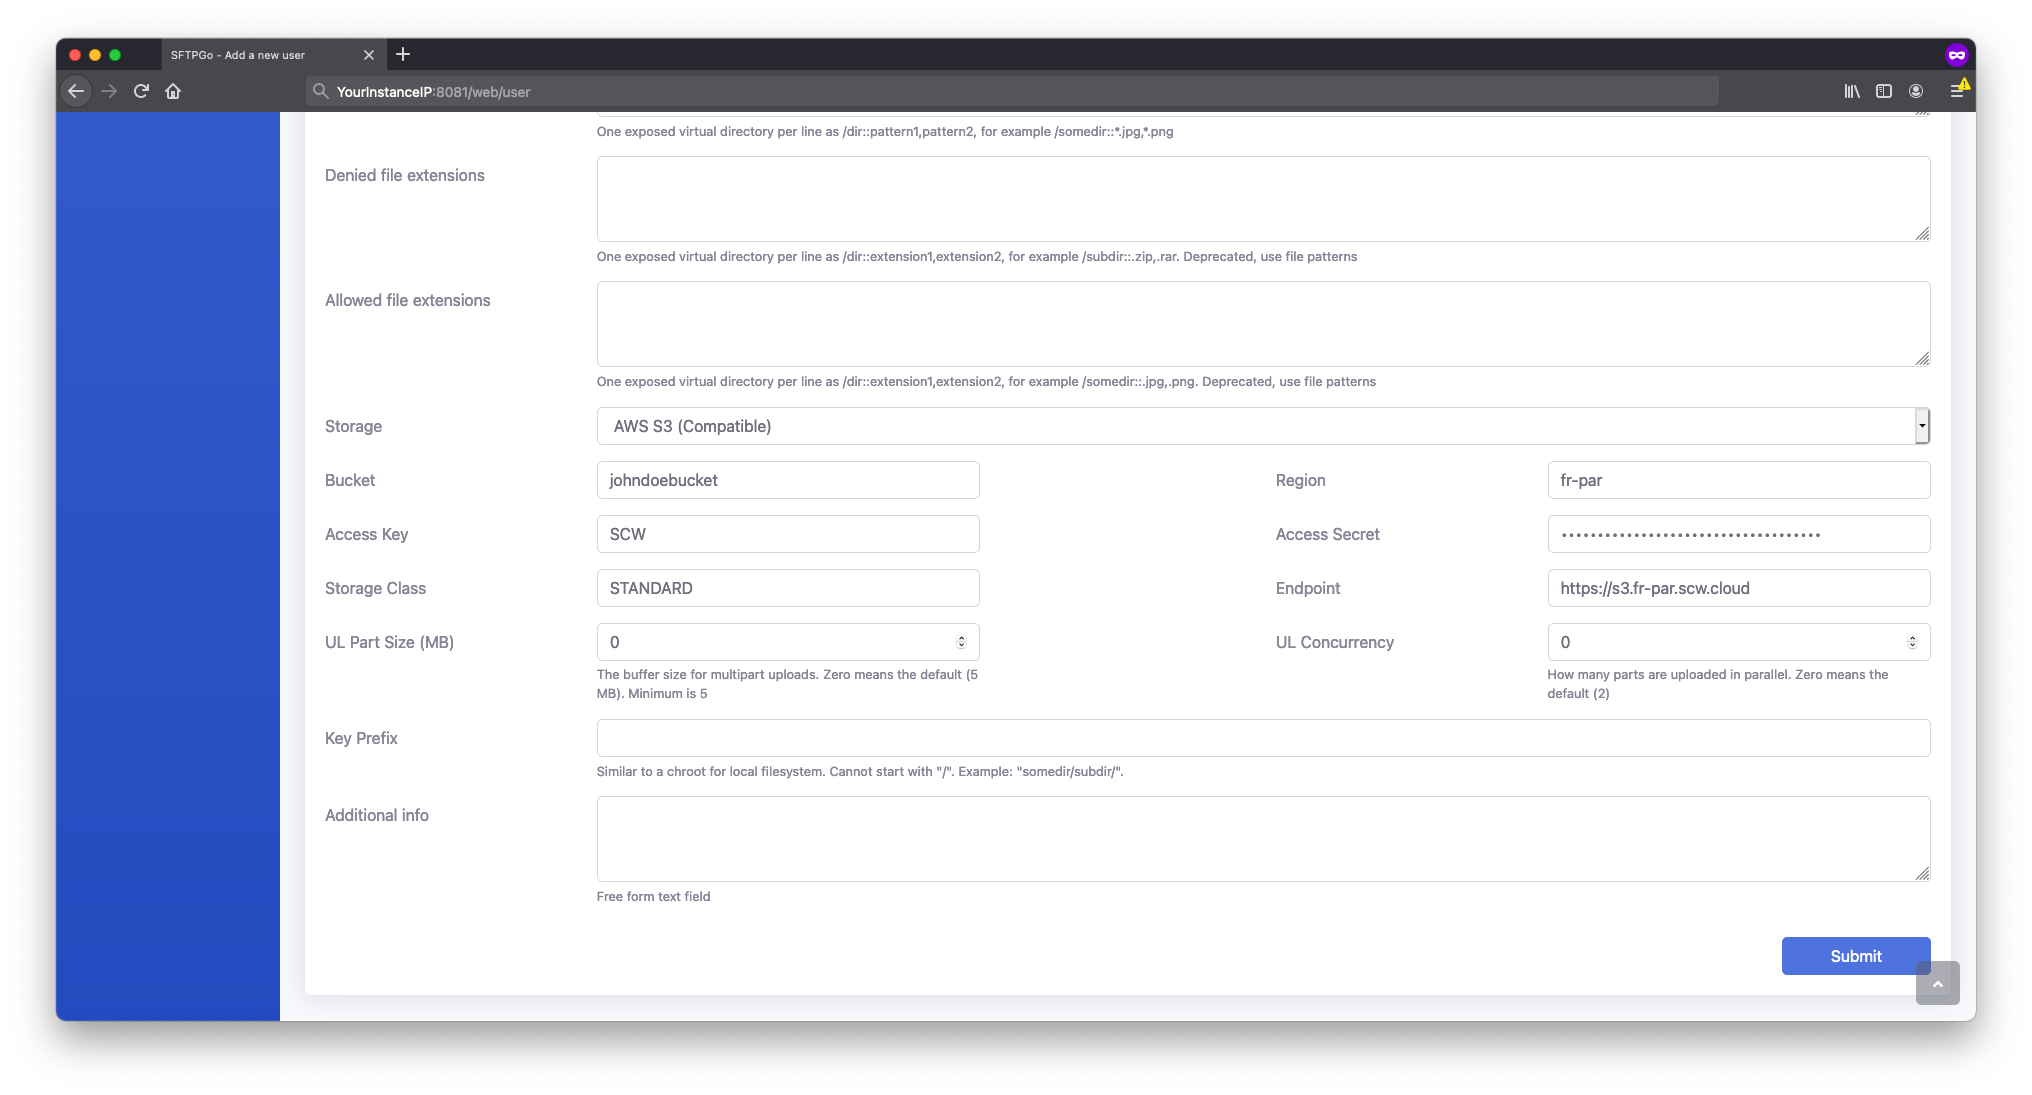Open the Storage dropdown AWS S3 (Compatible)

click(1263, 426)
